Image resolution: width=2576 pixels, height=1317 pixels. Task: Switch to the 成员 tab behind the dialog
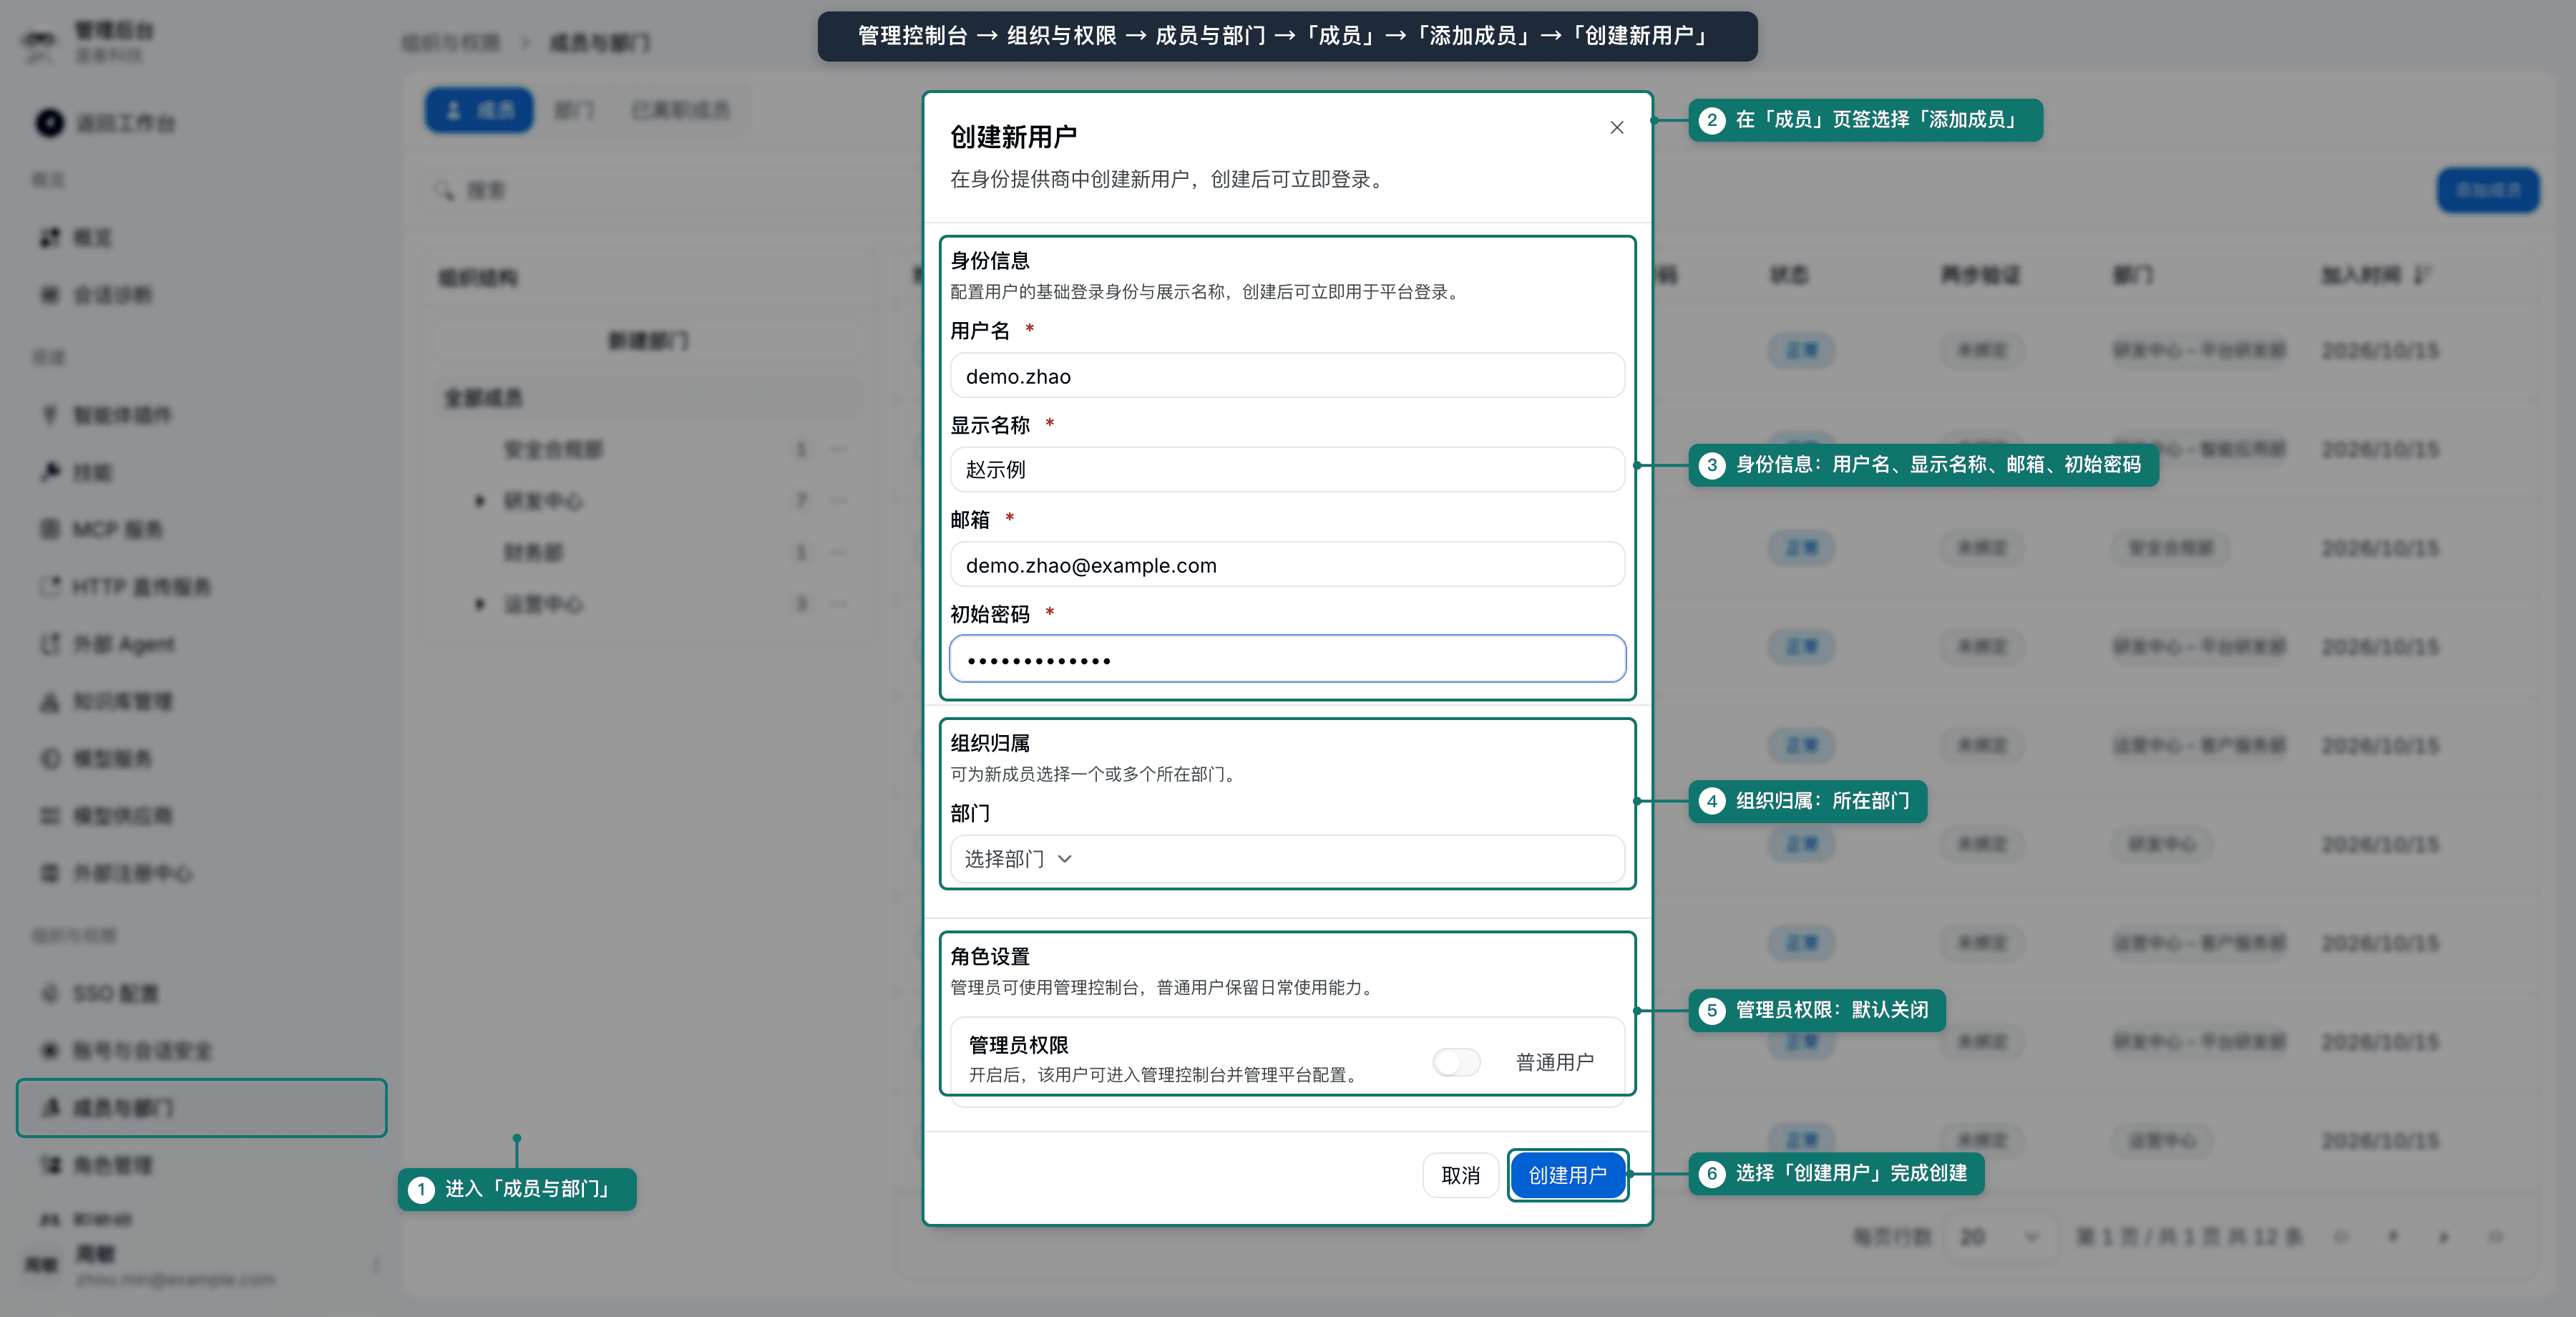click(479, 110)
